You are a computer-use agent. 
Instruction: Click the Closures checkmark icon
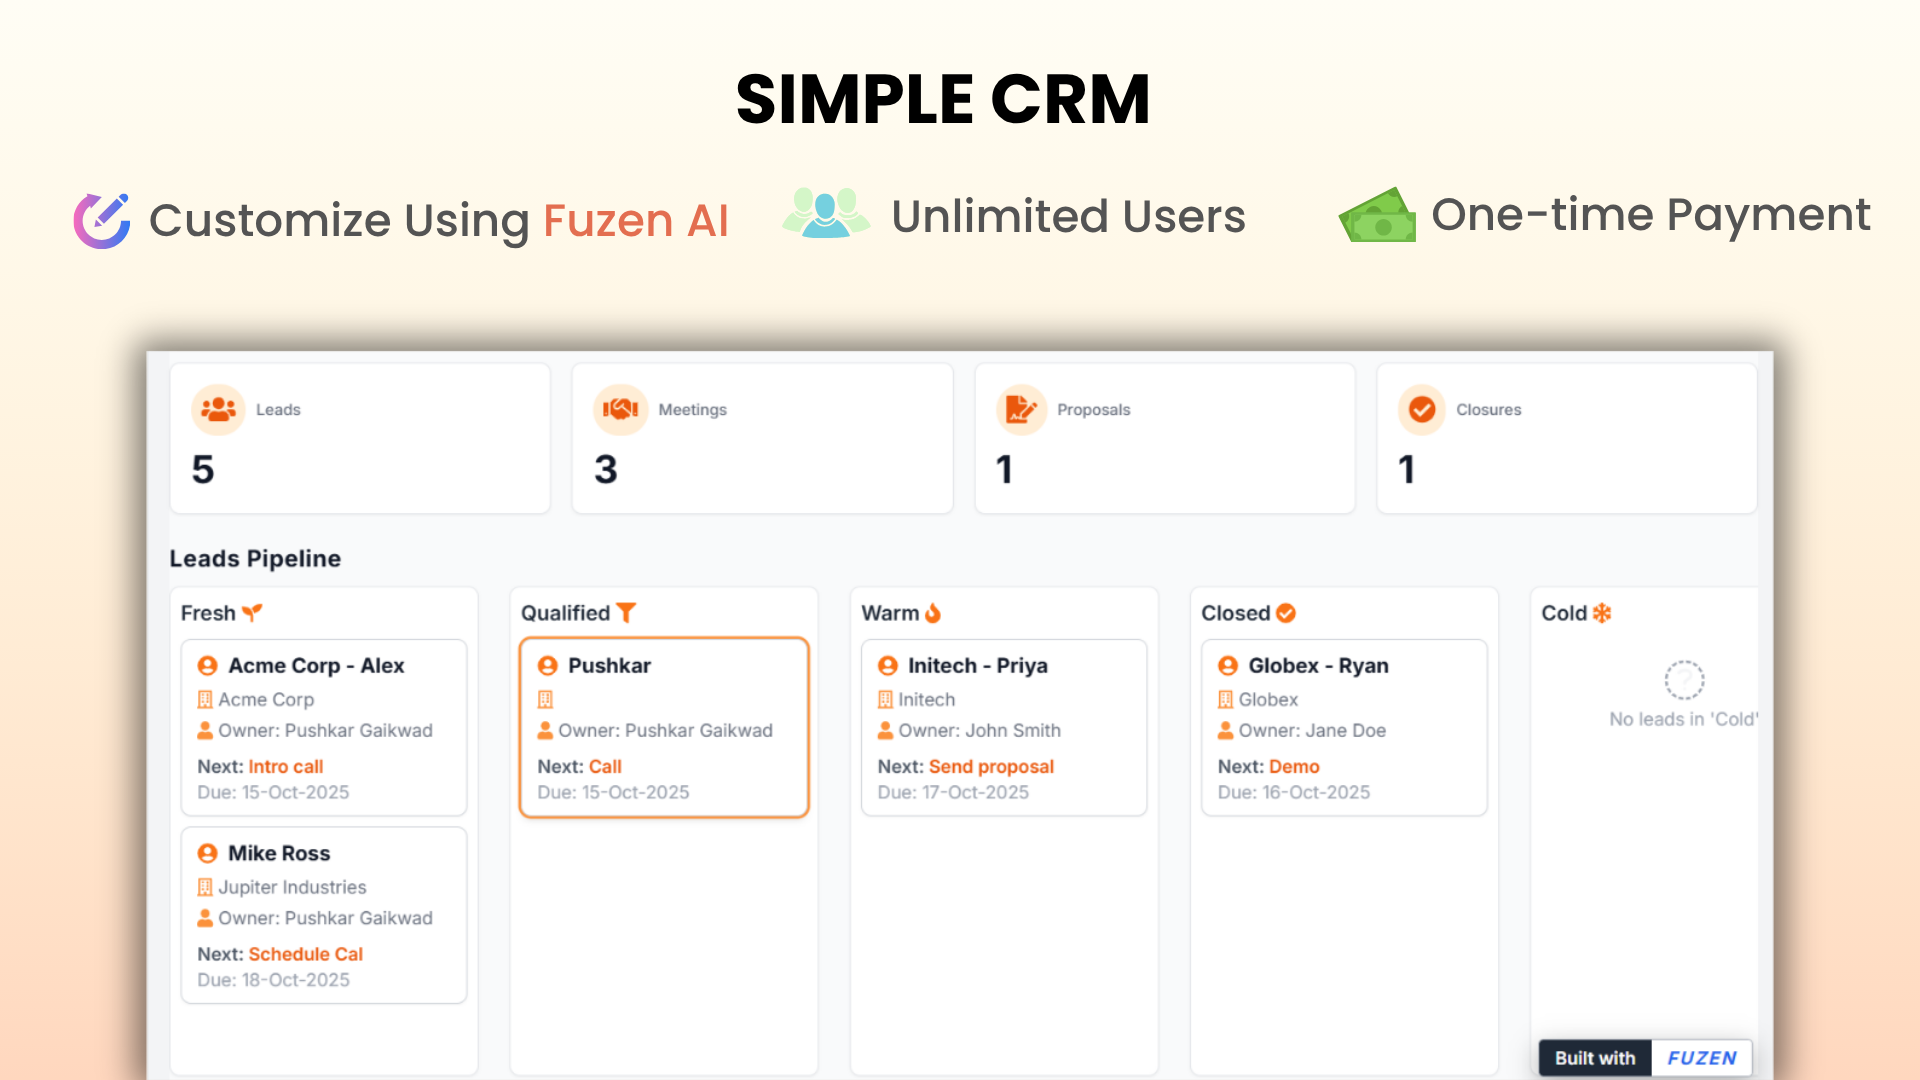(1422, 409)
